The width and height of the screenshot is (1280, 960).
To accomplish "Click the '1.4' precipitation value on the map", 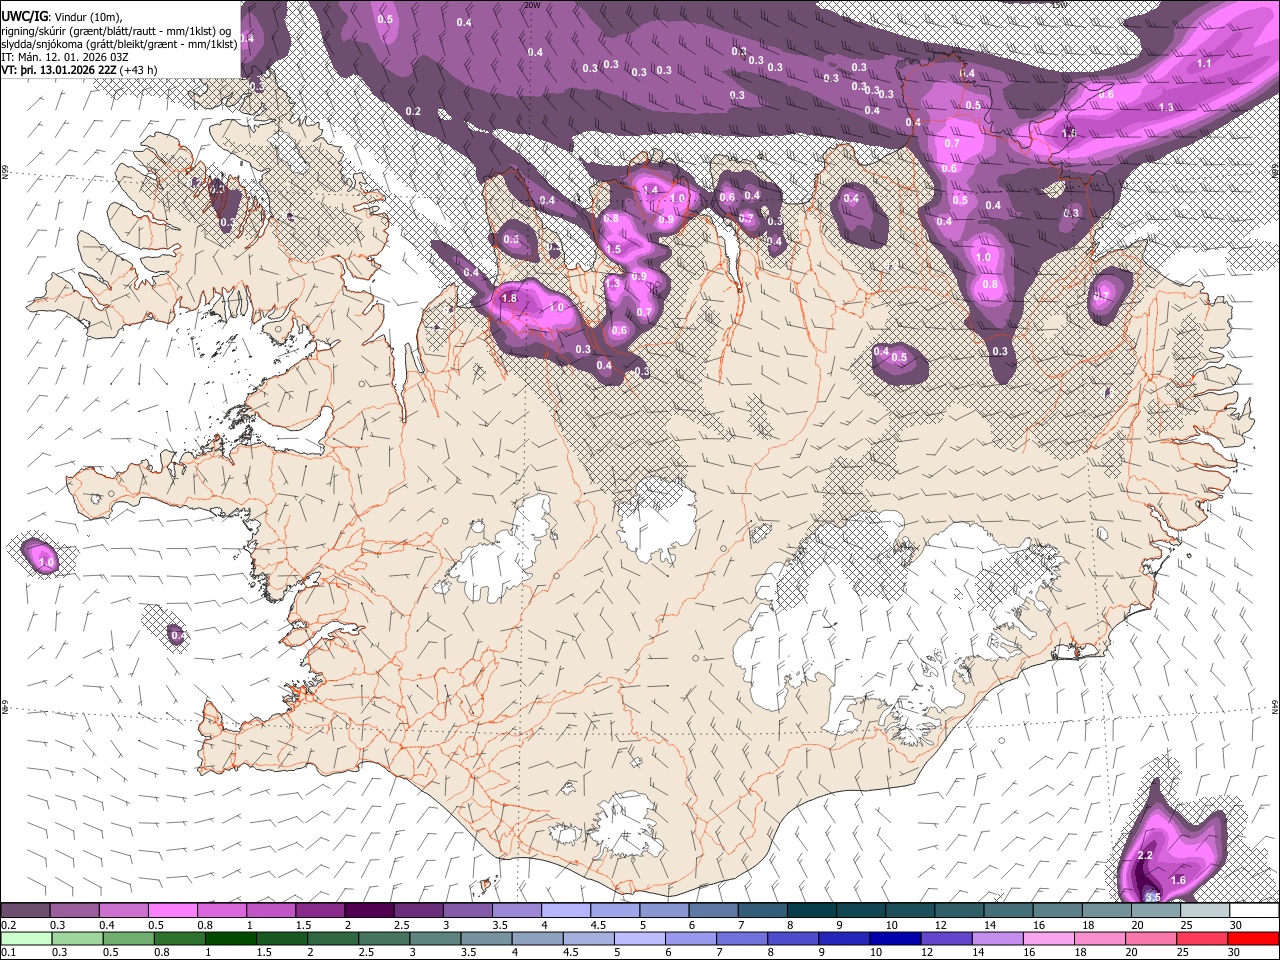I will [650, 190].
